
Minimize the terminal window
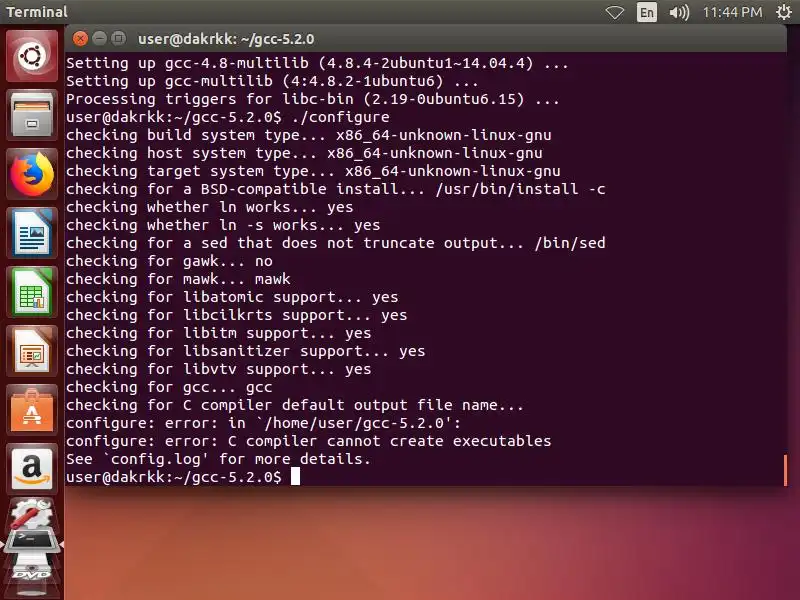click(99, 39)
